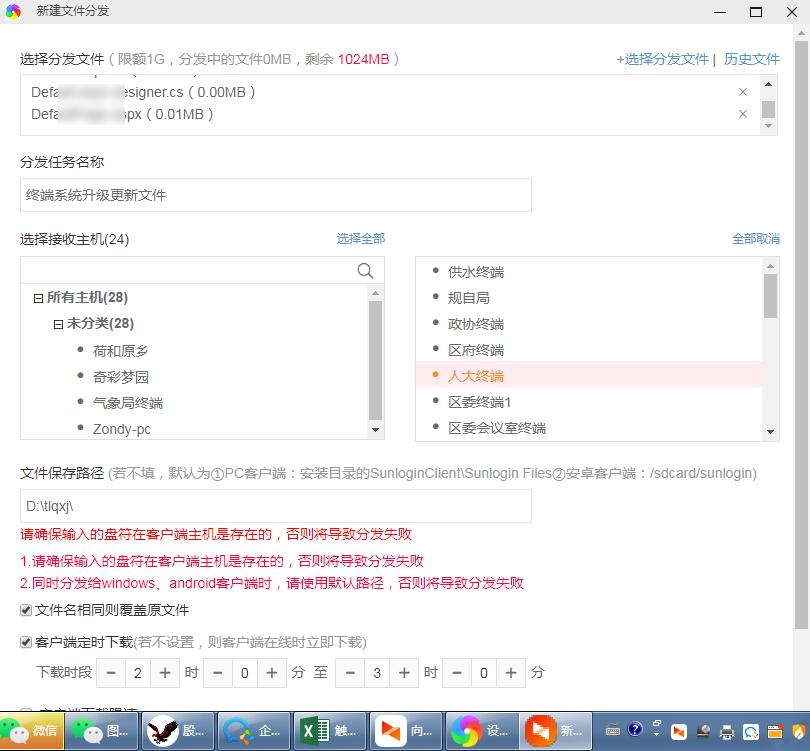
Task: Focus the file save path field D:\tlqxj\
Action: click(x=276, y=506)
